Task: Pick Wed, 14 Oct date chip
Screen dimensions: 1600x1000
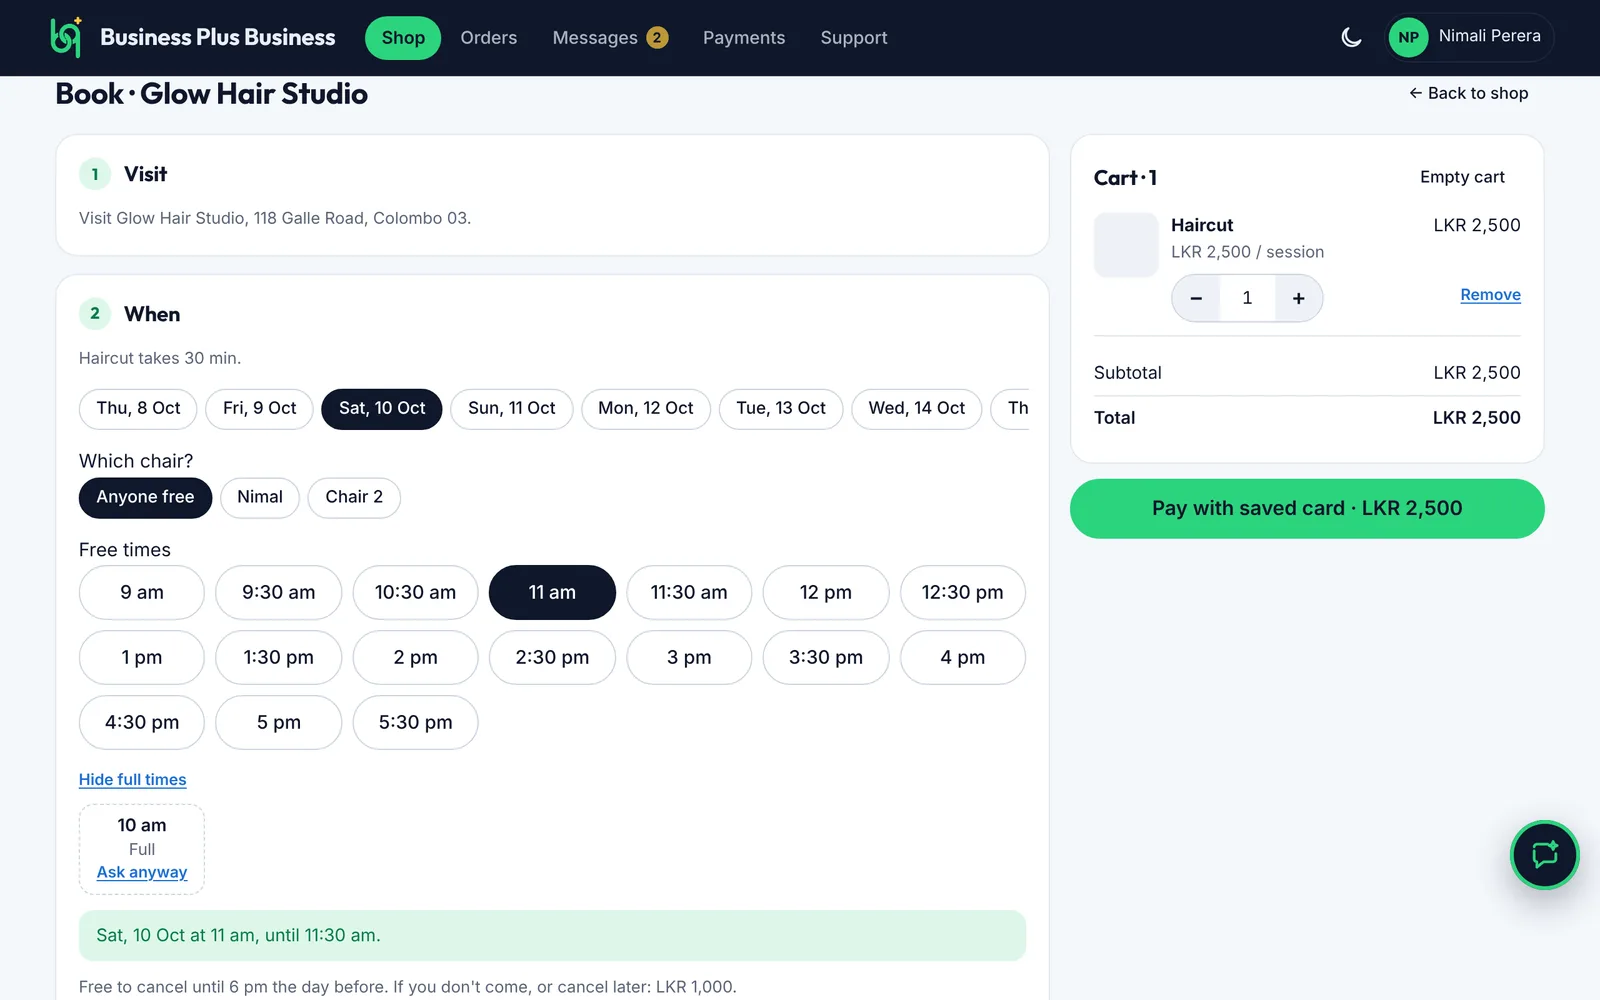Action: (x=917, y=409)
